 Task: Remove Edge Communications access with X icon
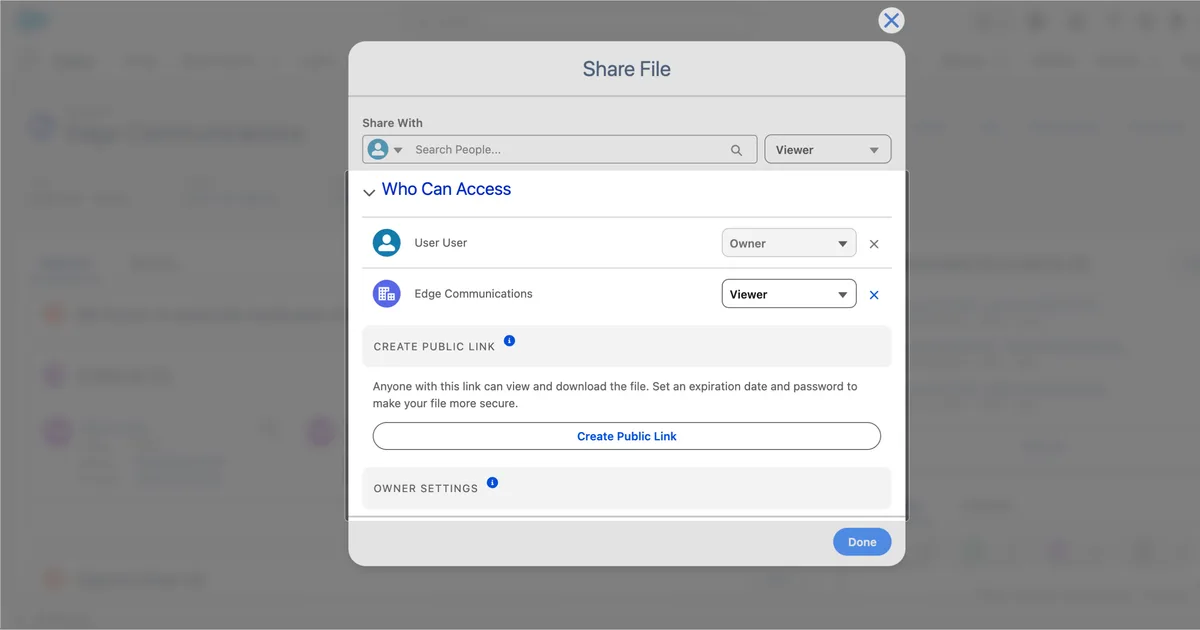(x=874, y=295)
